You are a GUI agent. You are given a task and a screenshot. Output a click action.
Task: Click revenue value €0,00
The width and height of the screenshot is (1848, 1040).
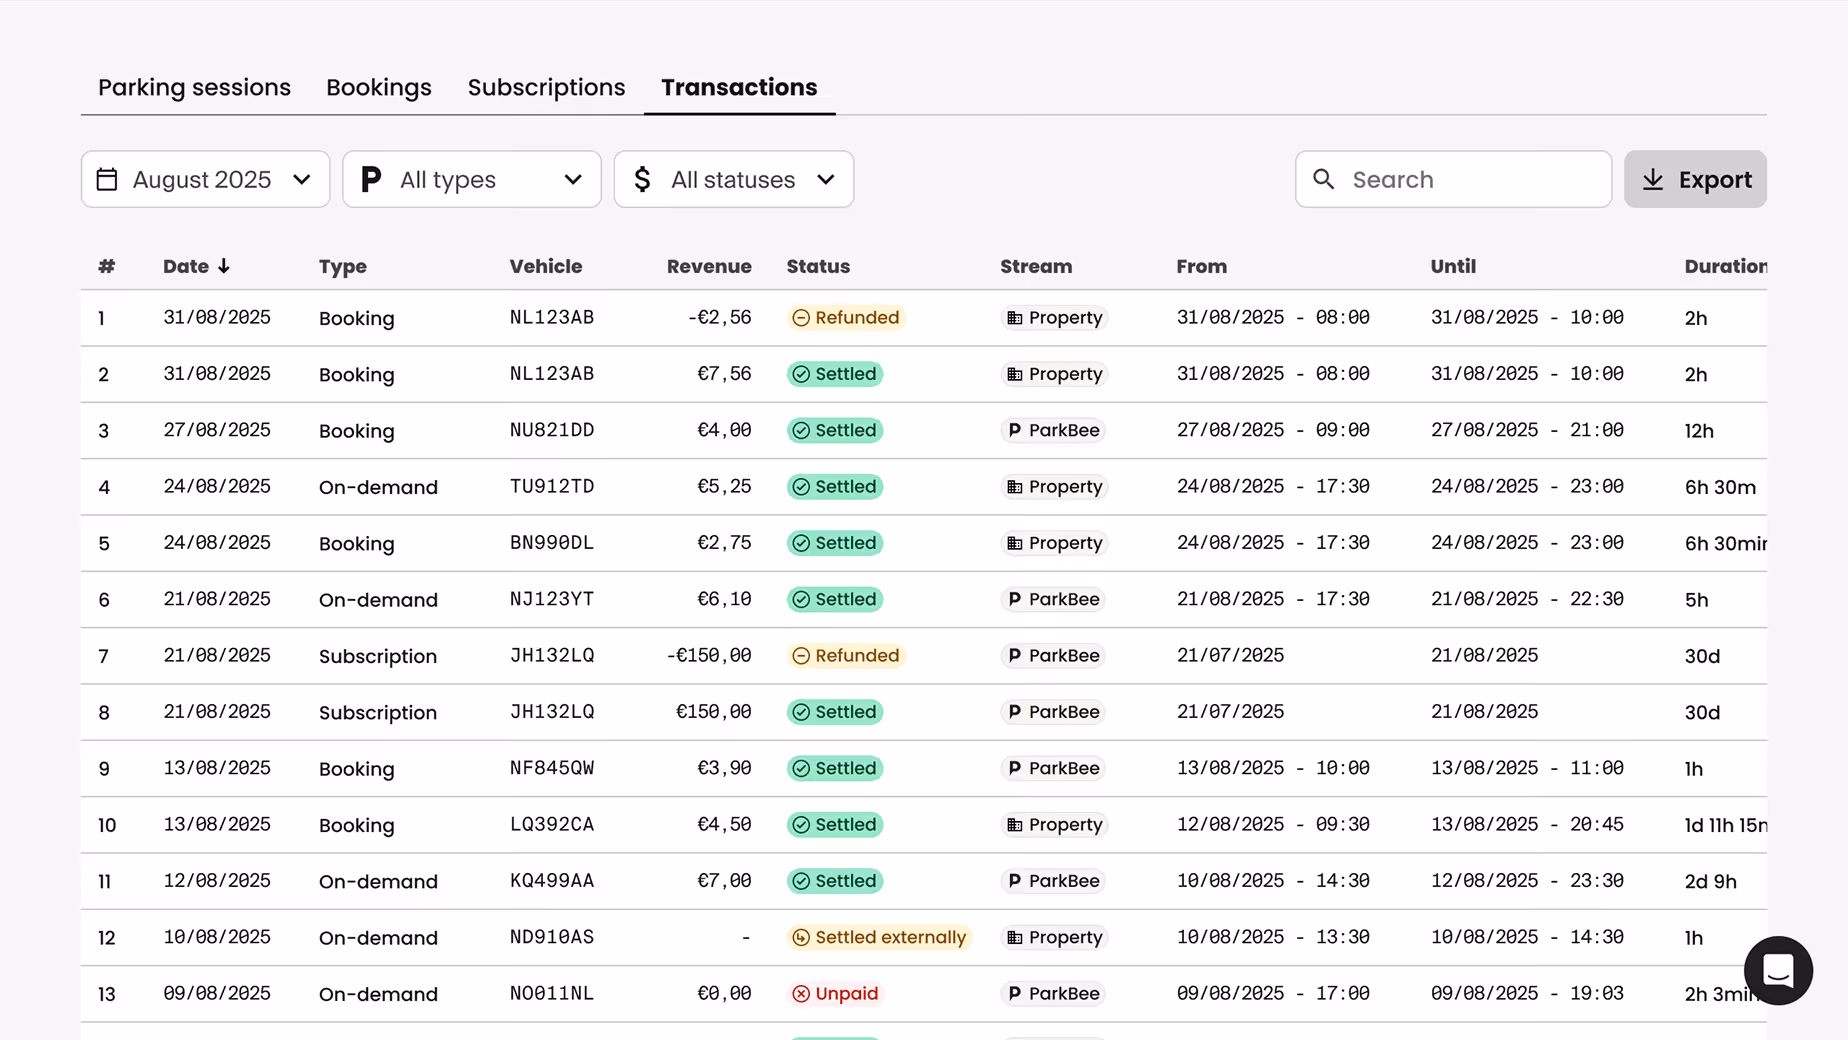point(724,994)
